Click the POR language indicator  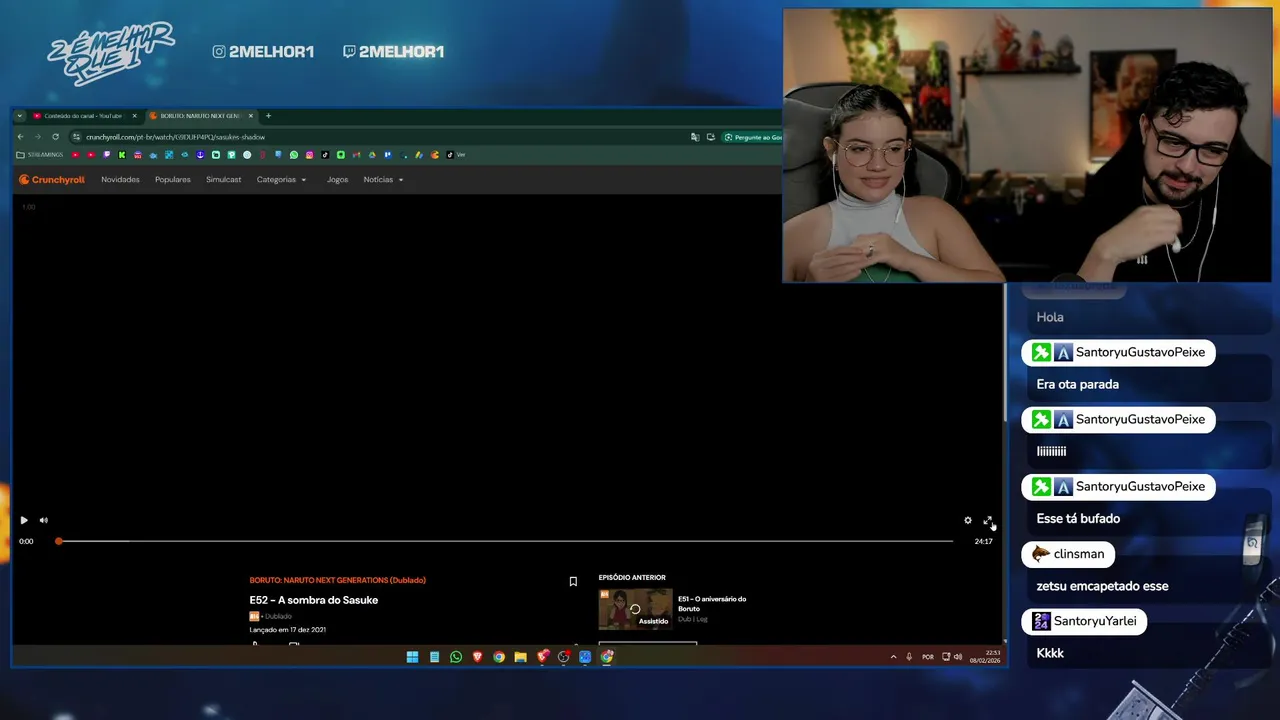pos(928,657)
